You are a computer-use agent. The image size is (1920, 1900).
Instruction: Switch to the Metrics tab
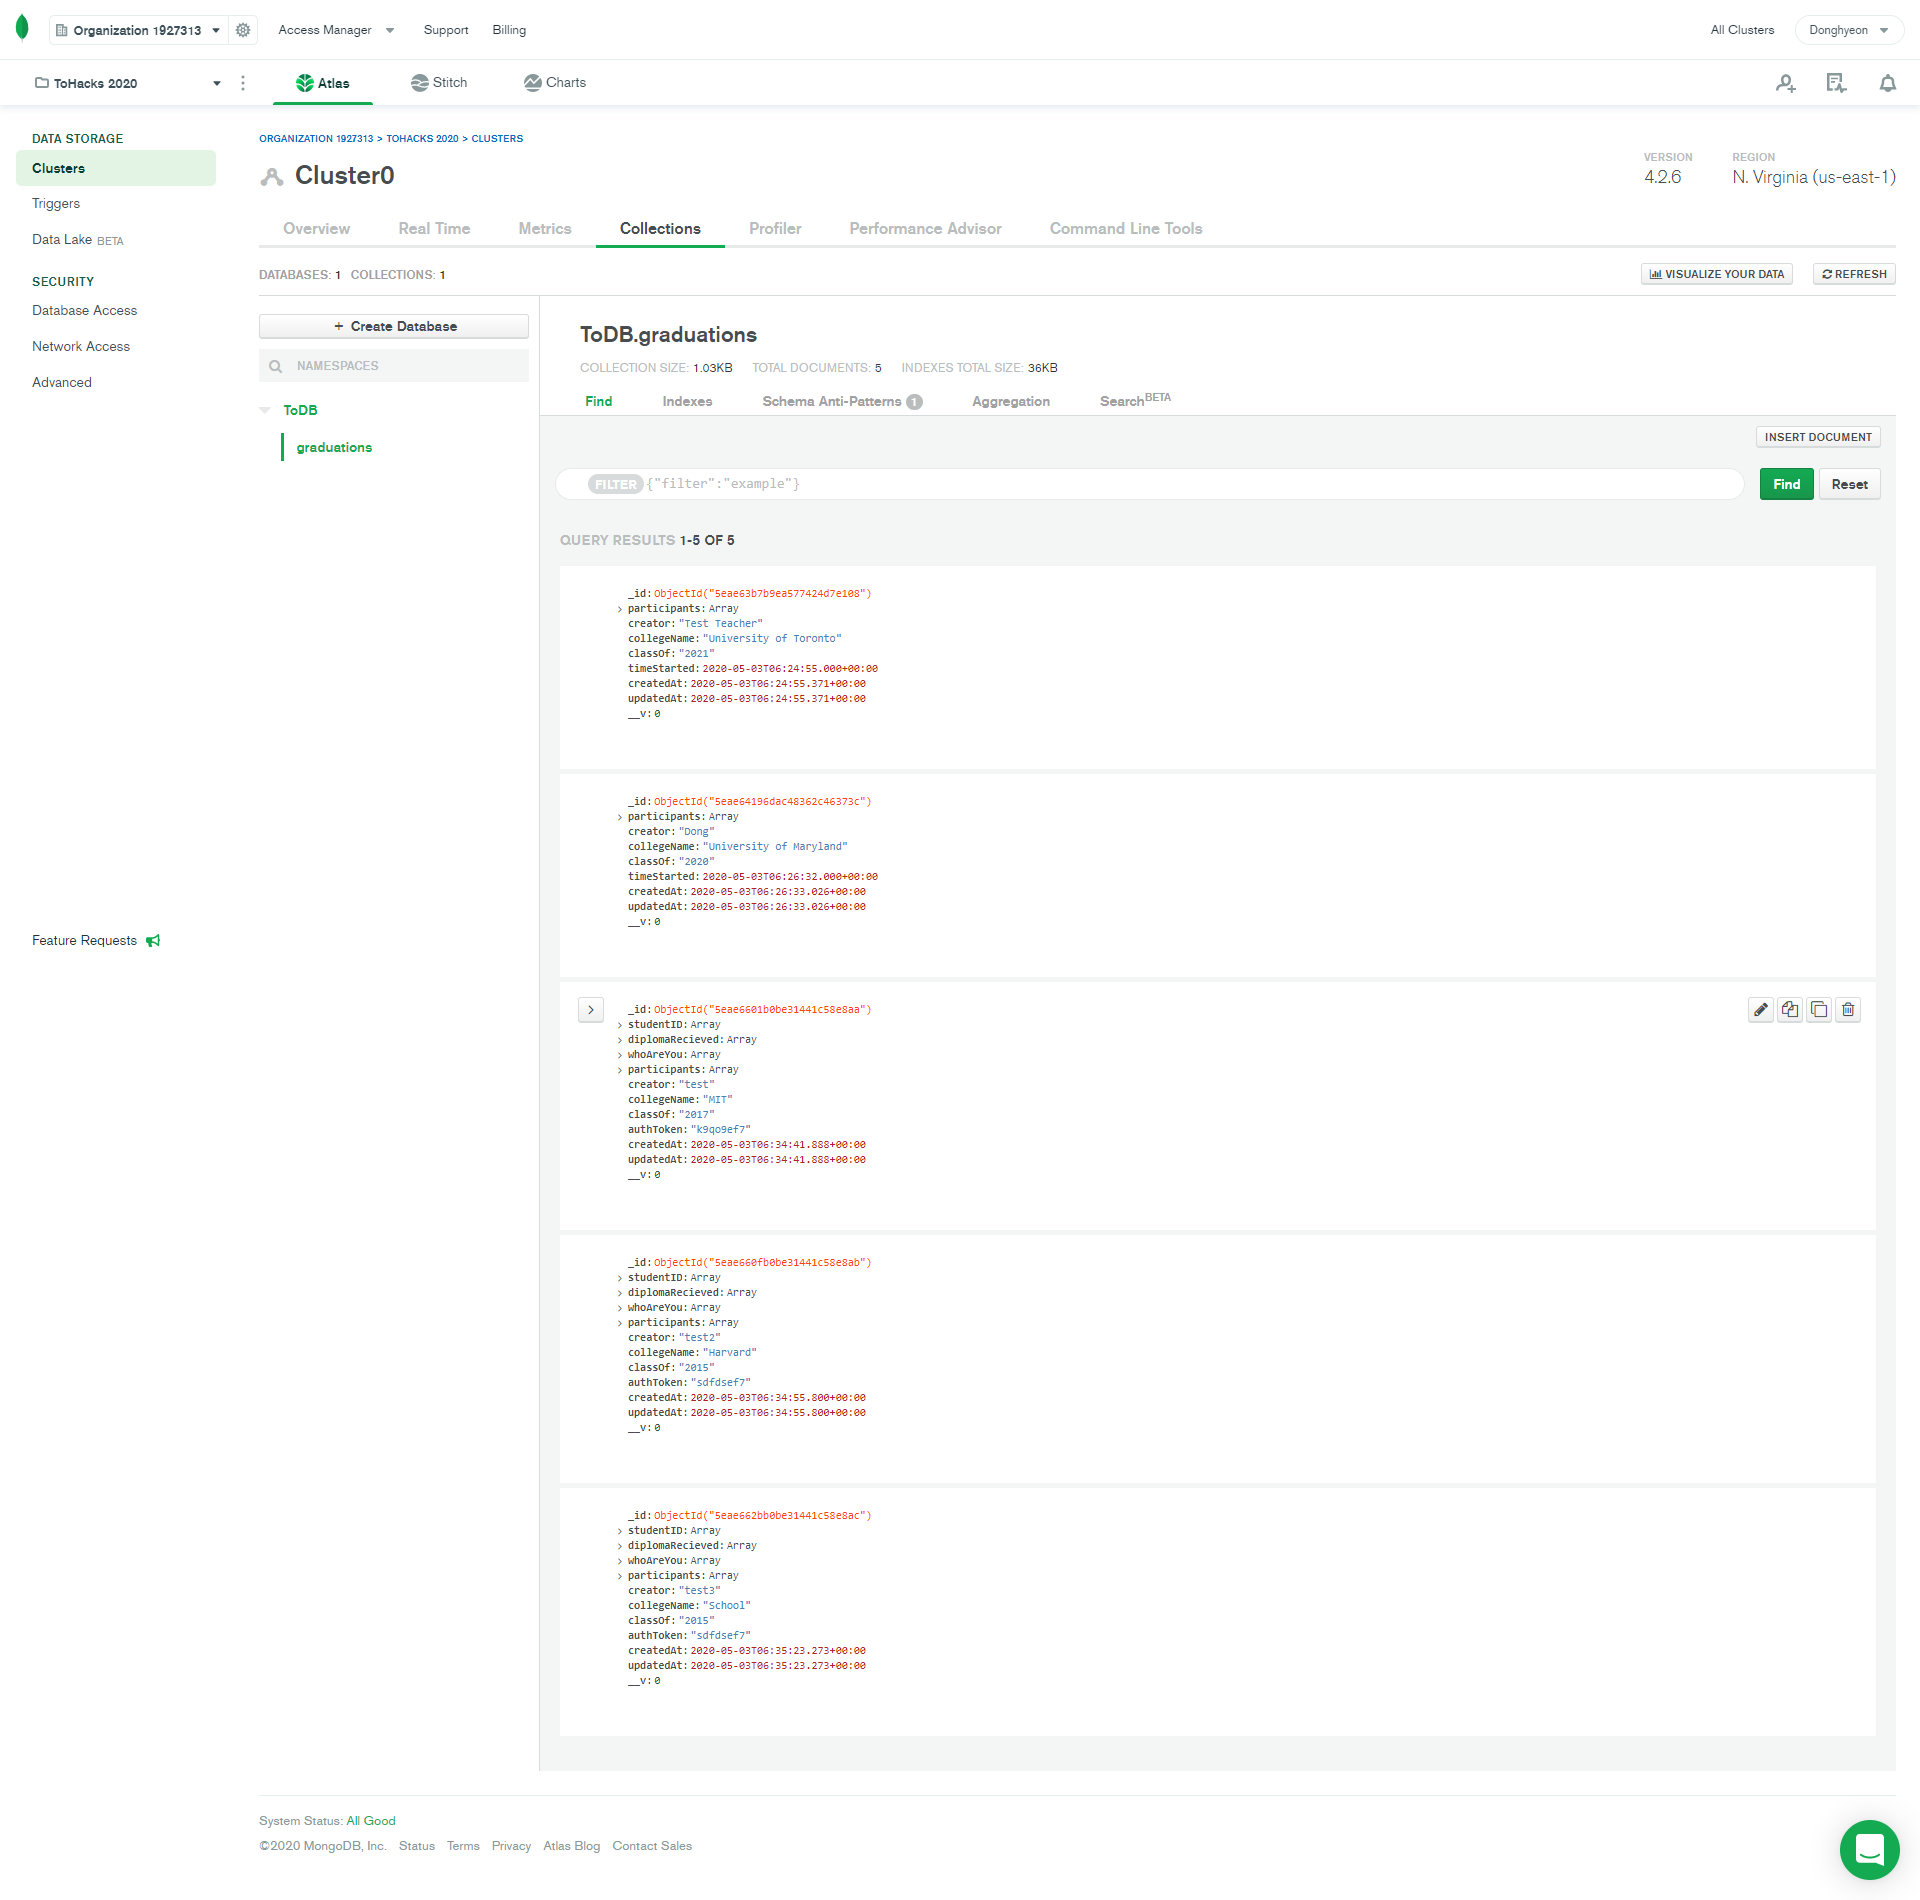click(544, 229)
